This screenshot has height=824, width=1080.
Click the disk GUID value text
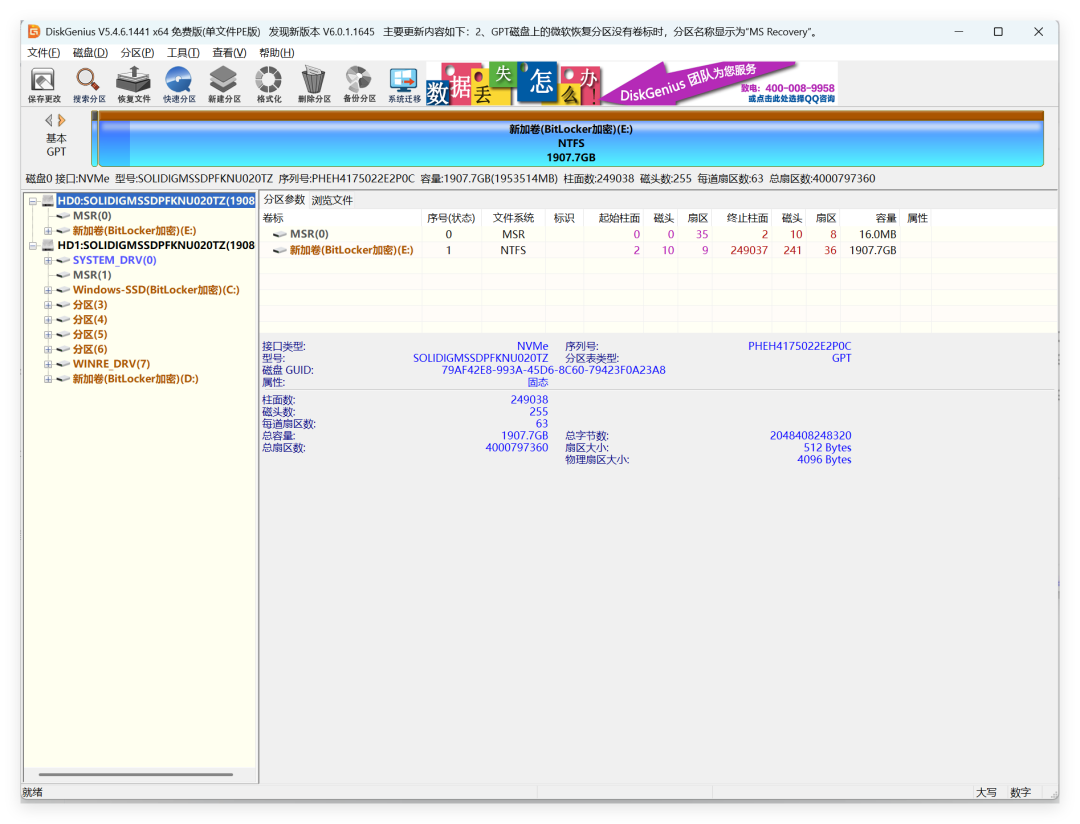pos(553,370)
